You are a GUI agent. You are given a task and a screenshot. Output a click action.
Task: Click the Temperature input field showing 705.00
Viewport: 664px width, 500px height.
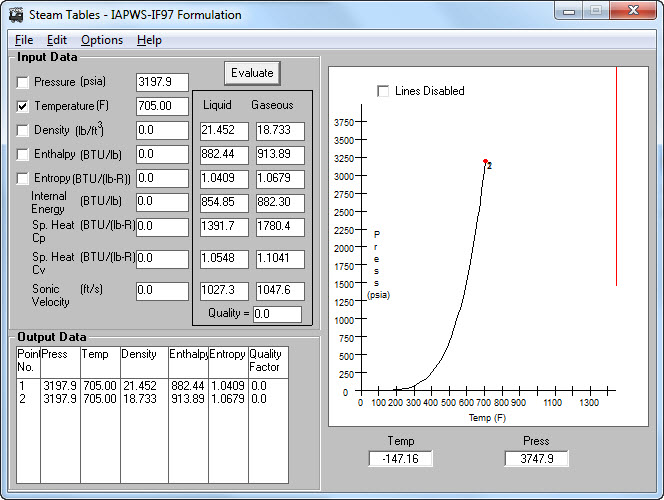pos(162,106)
